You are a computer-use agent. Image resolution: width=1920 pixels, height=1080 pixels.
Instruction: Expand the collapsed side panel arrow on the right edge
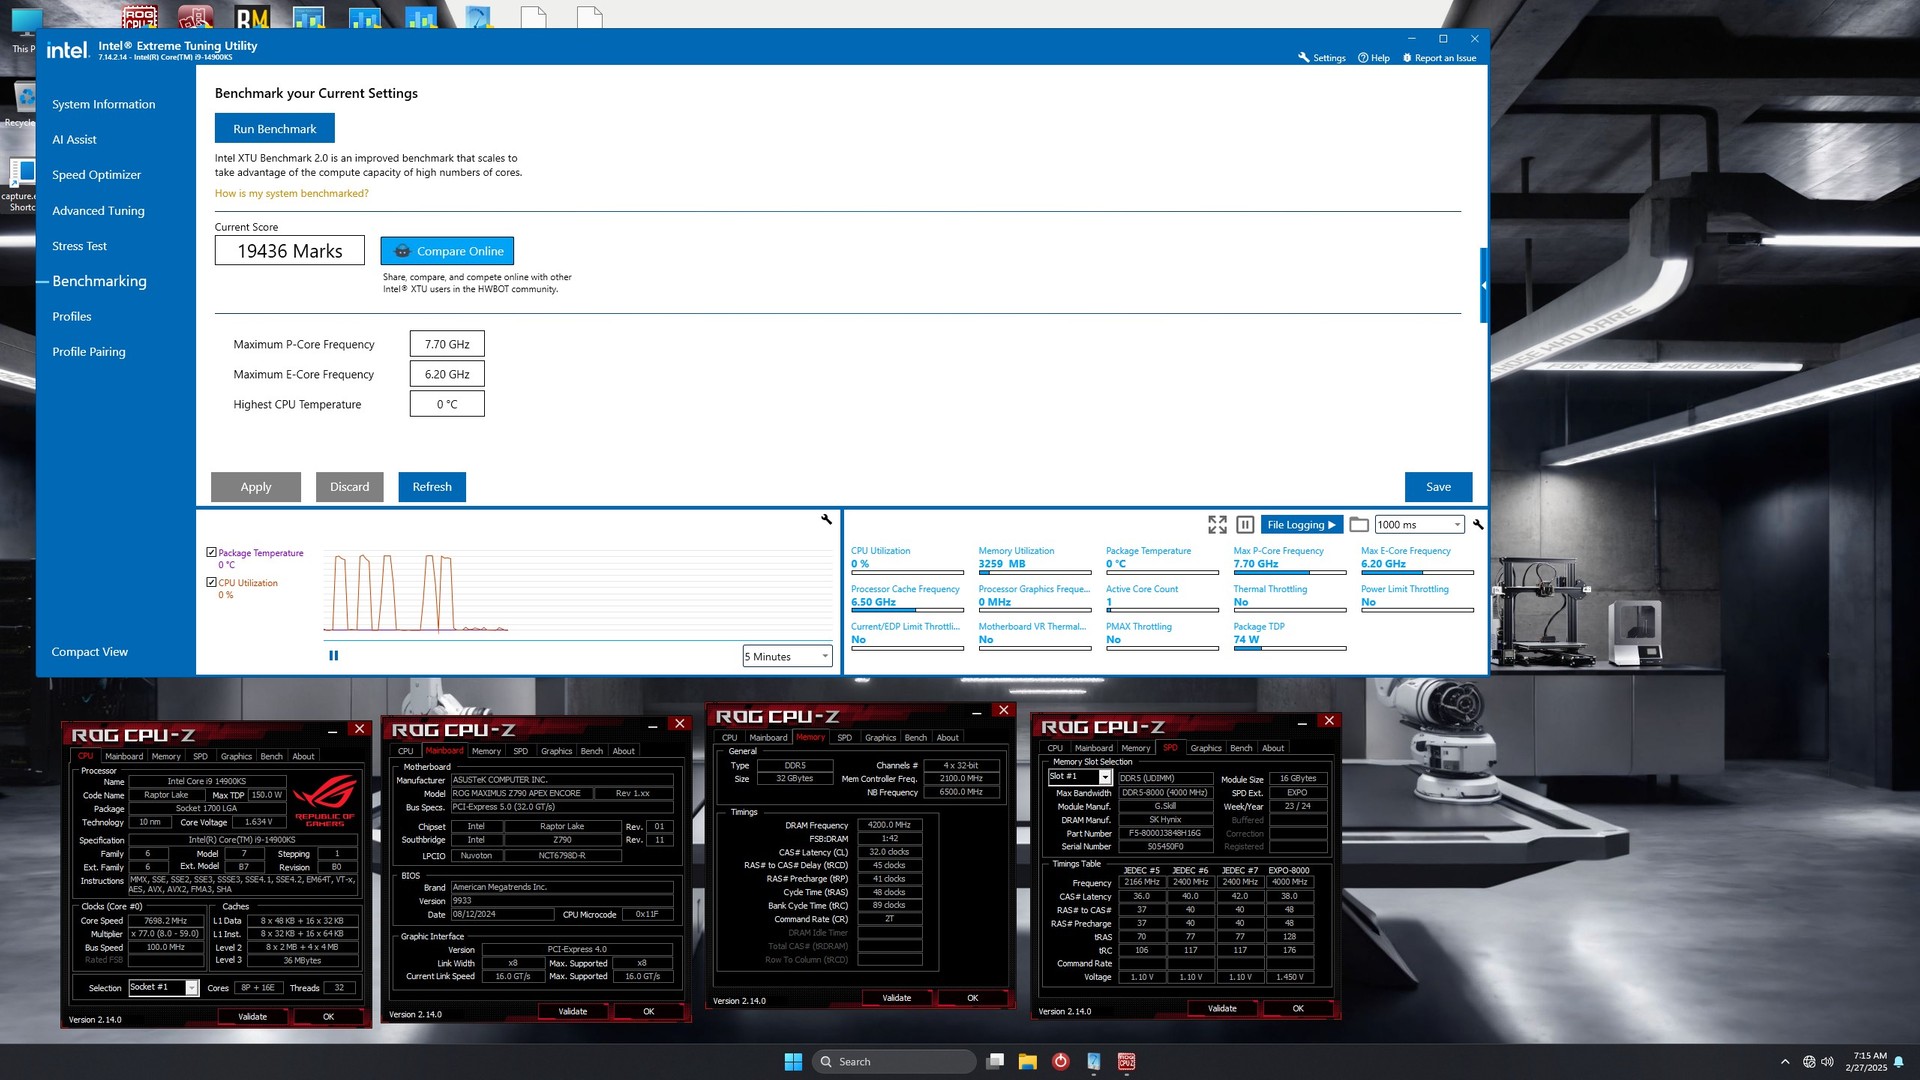tap(1483, 285)
